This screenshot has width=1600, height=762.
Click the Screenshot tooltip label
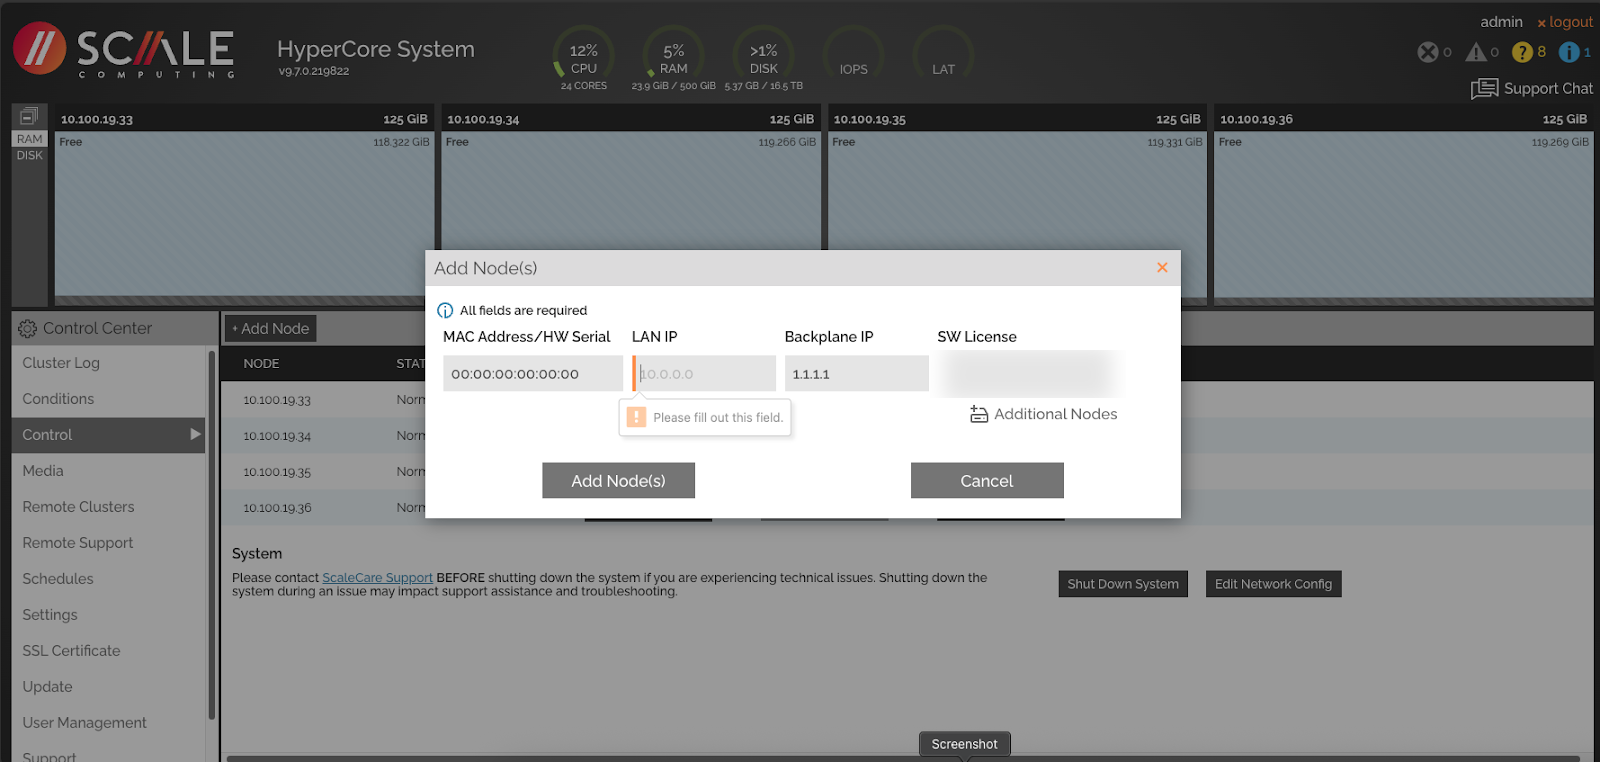tap(965, 744)
